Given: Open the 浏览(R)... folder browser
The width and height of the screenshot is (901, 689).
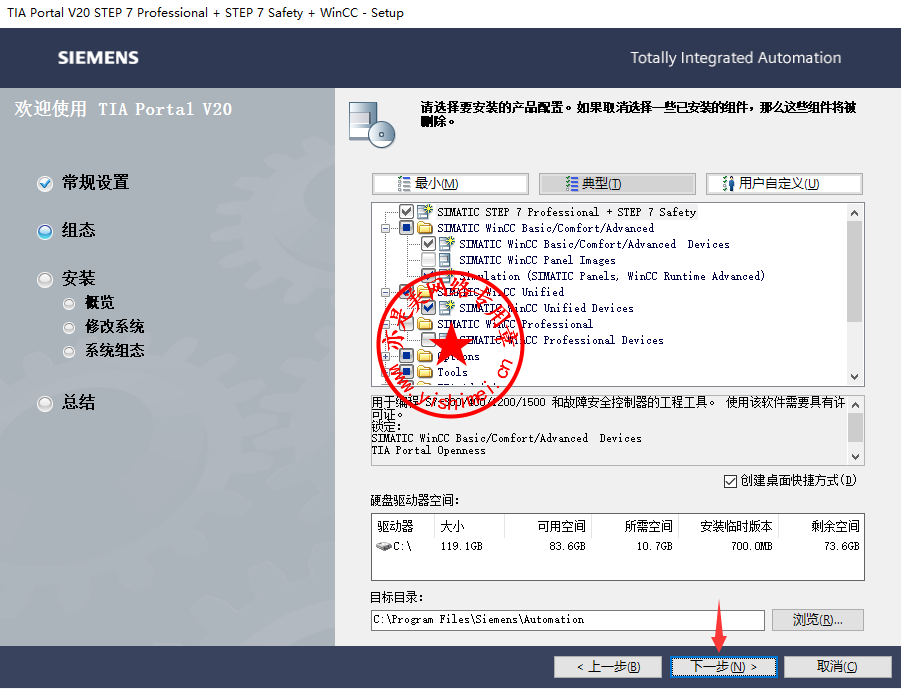Looking at the screenshot, I should 818,619.
